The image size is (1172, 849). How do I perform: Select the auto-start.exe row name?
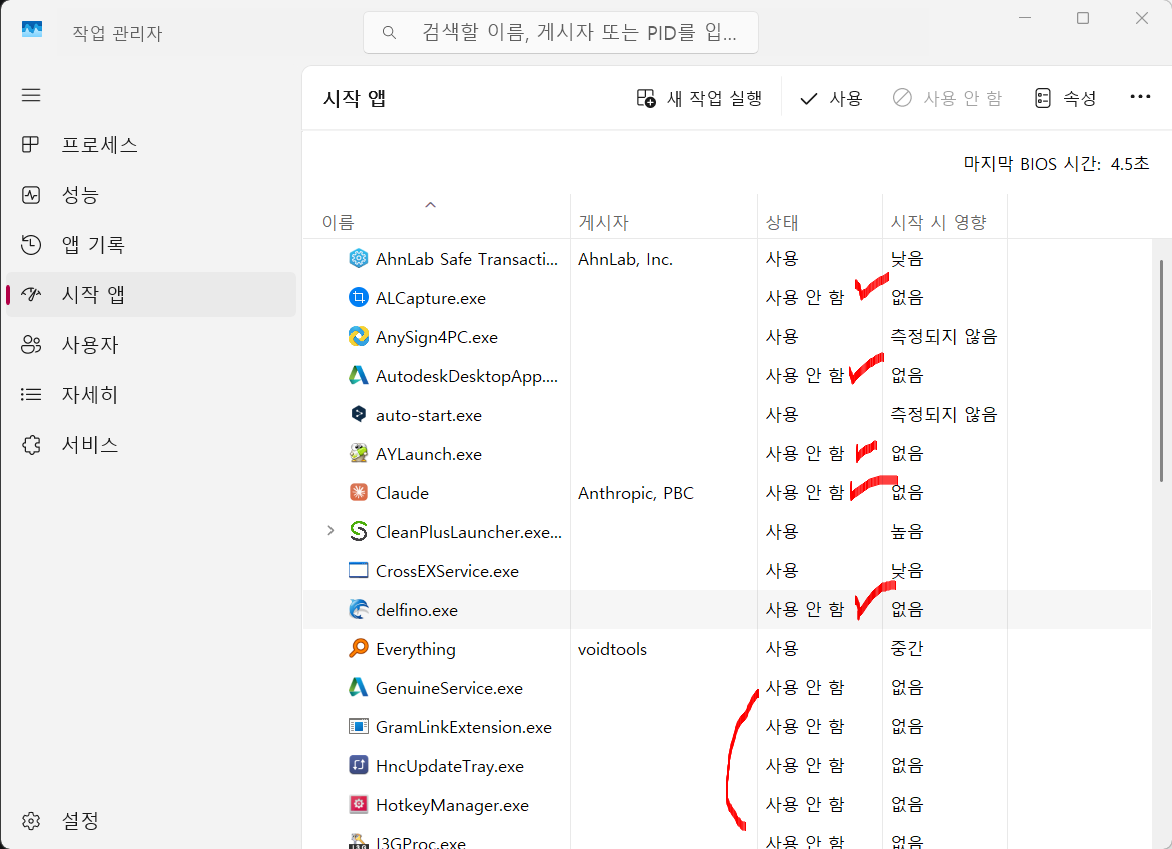coord(428,415)
